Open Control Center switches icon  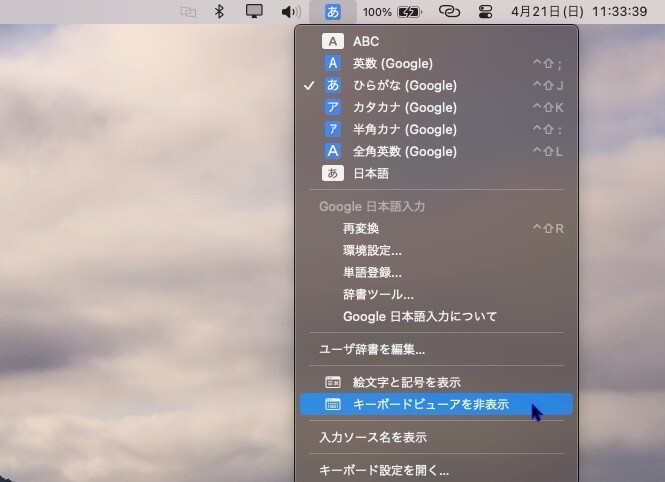pyautogui.click(x=485, y=11)
